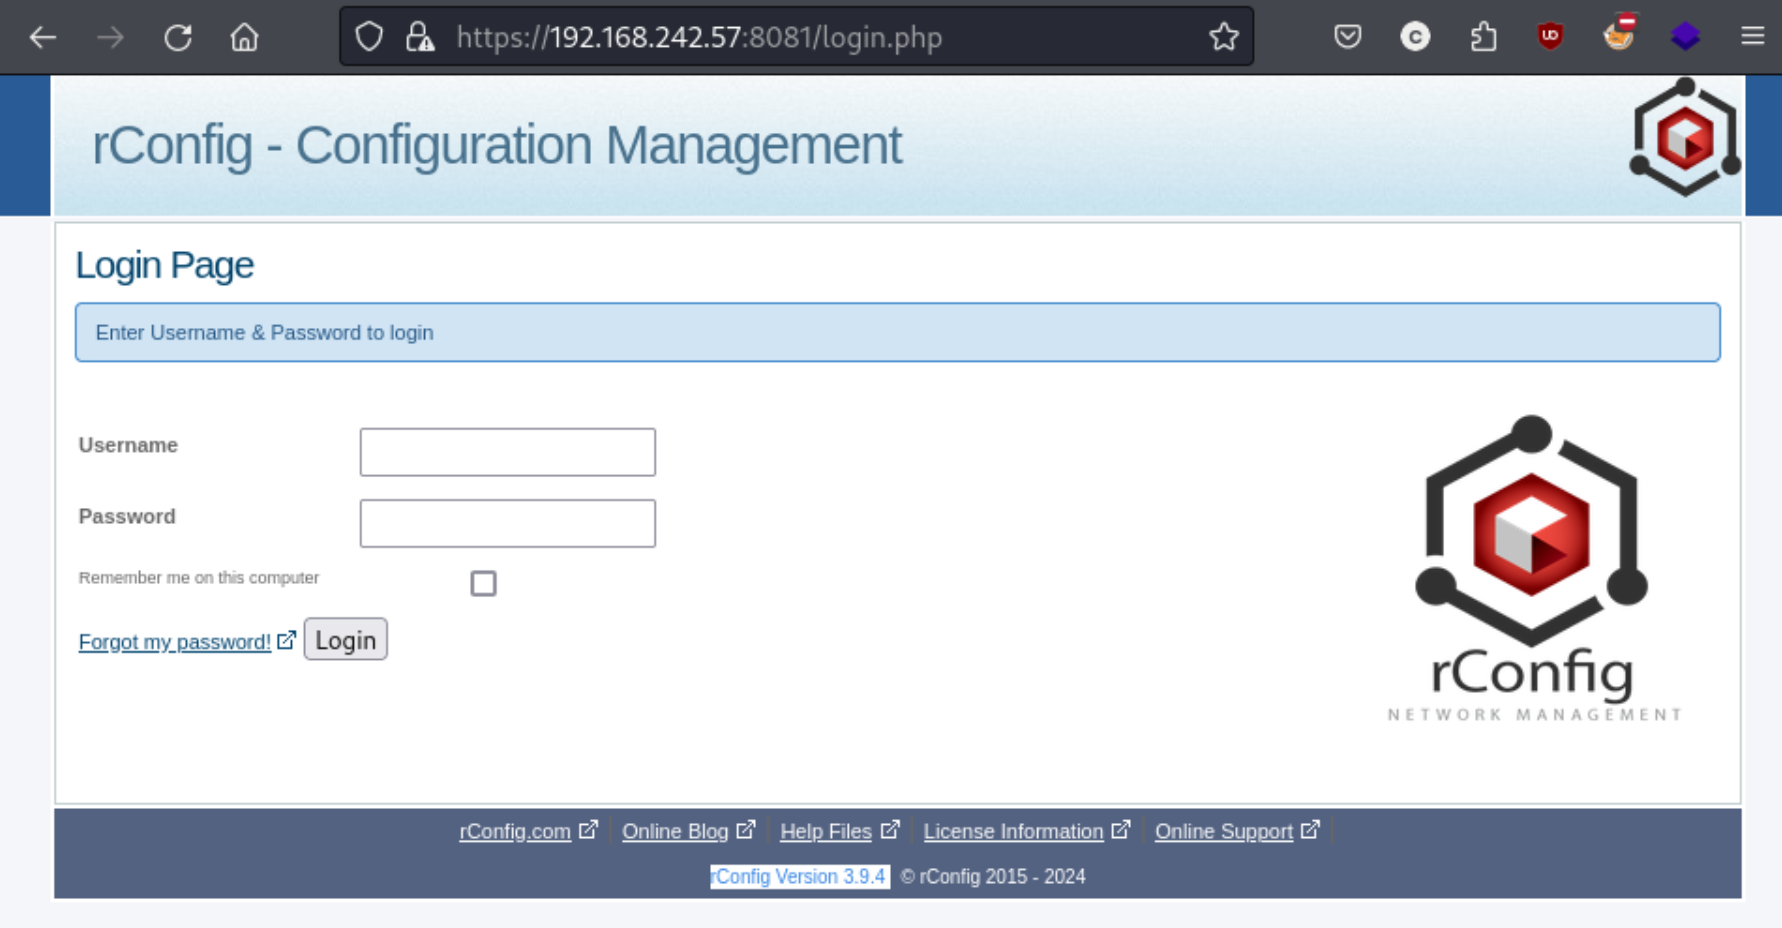The height and width of the screenshot is (928, 1782).
Task: Click the large rConfig Network Management logo
Action: tap(1533, 568)
